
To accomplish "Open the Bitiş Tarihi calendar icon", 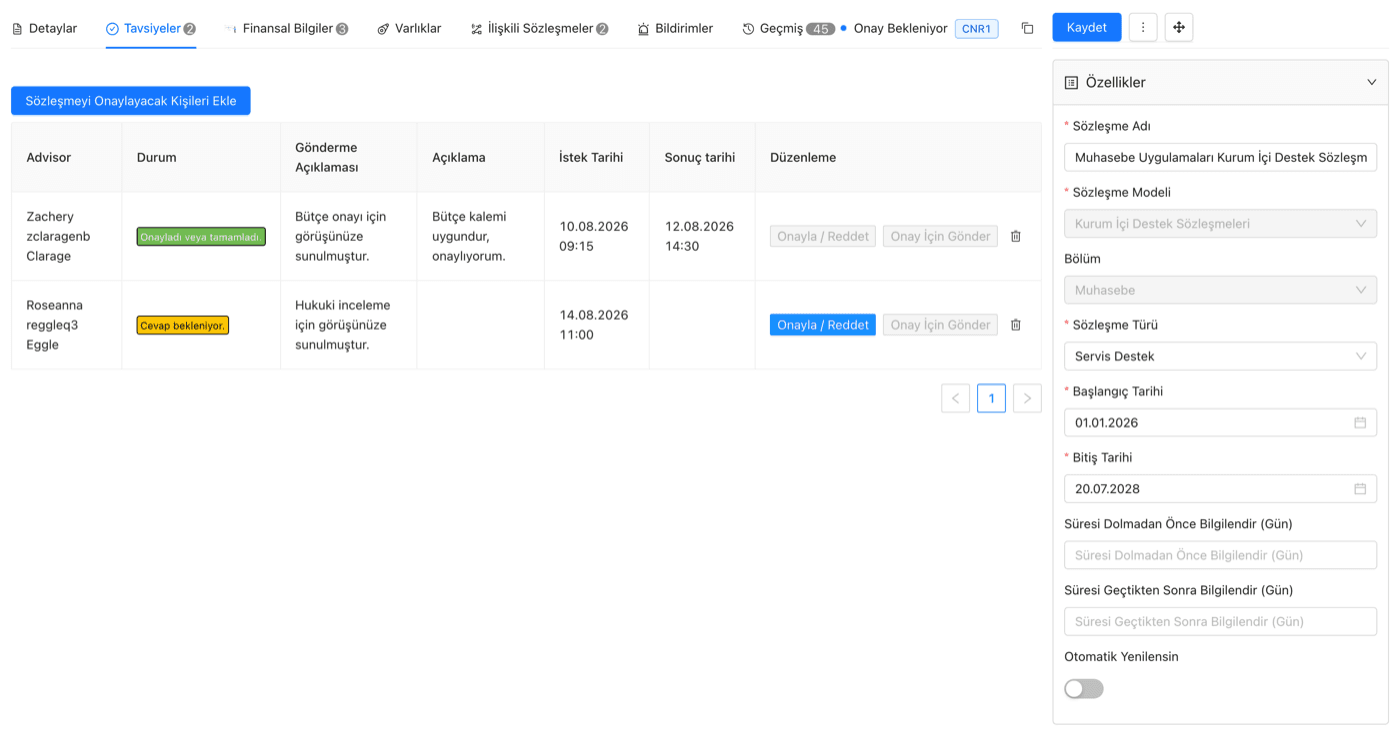I will (x=1360, y=489).
